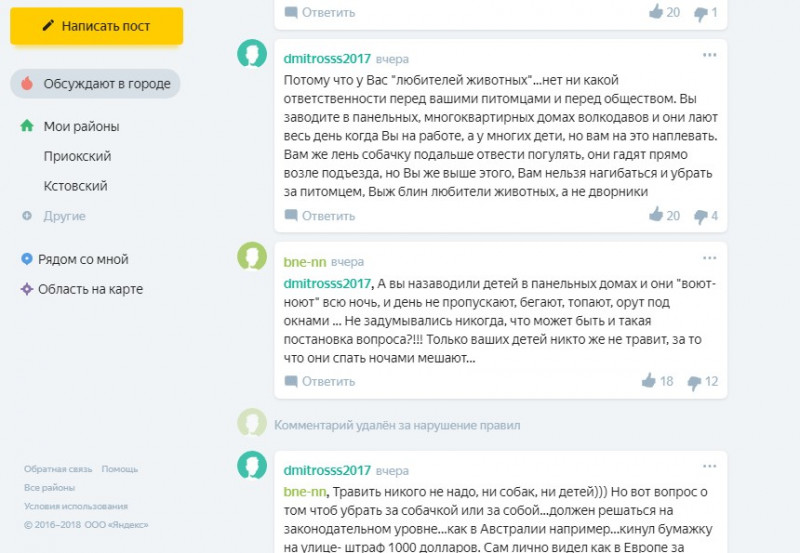
Task: Click first dmitrosss2017 avatar icon
Action: 252,54
